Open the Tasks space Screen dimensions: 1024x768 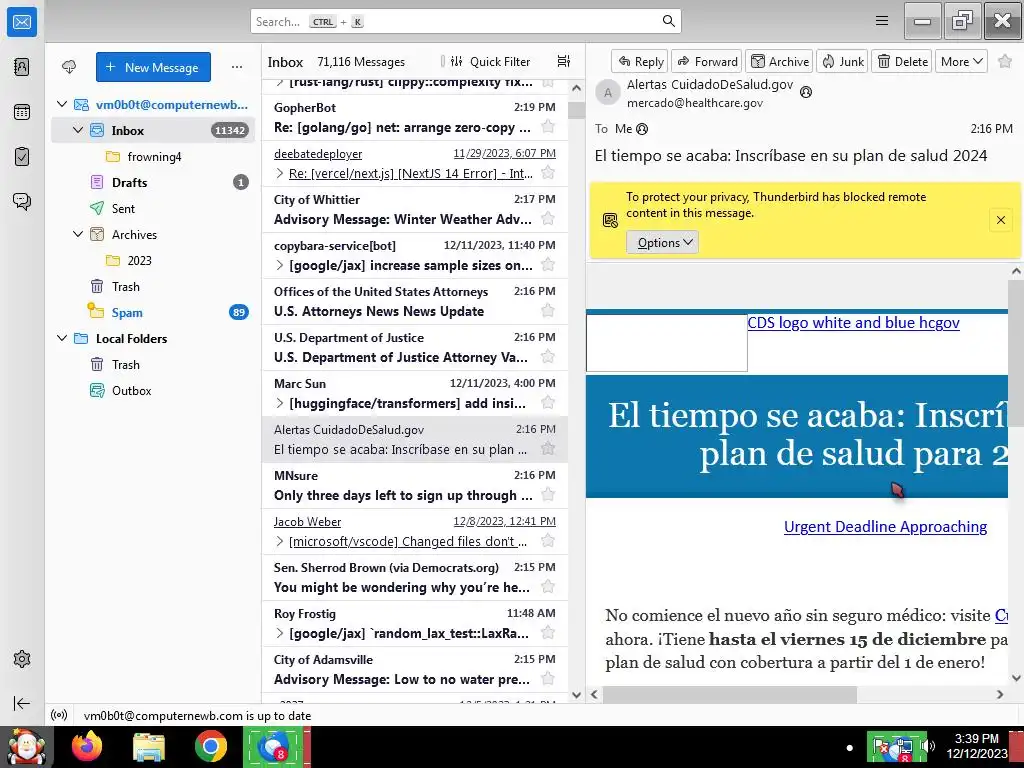click(22, 157)
